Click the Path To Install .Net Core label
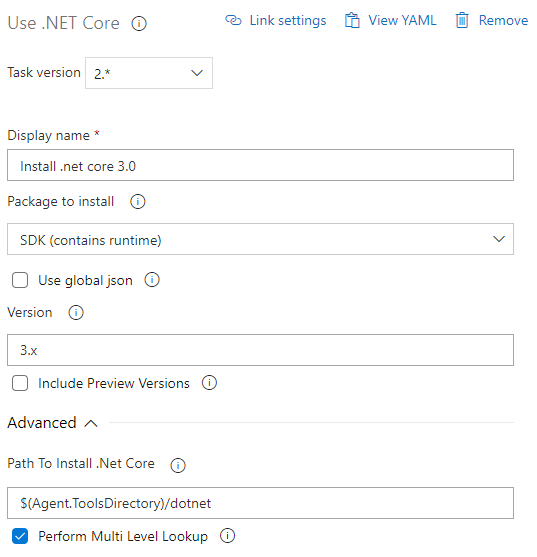 pyautogui.click(x=81, y=463)
